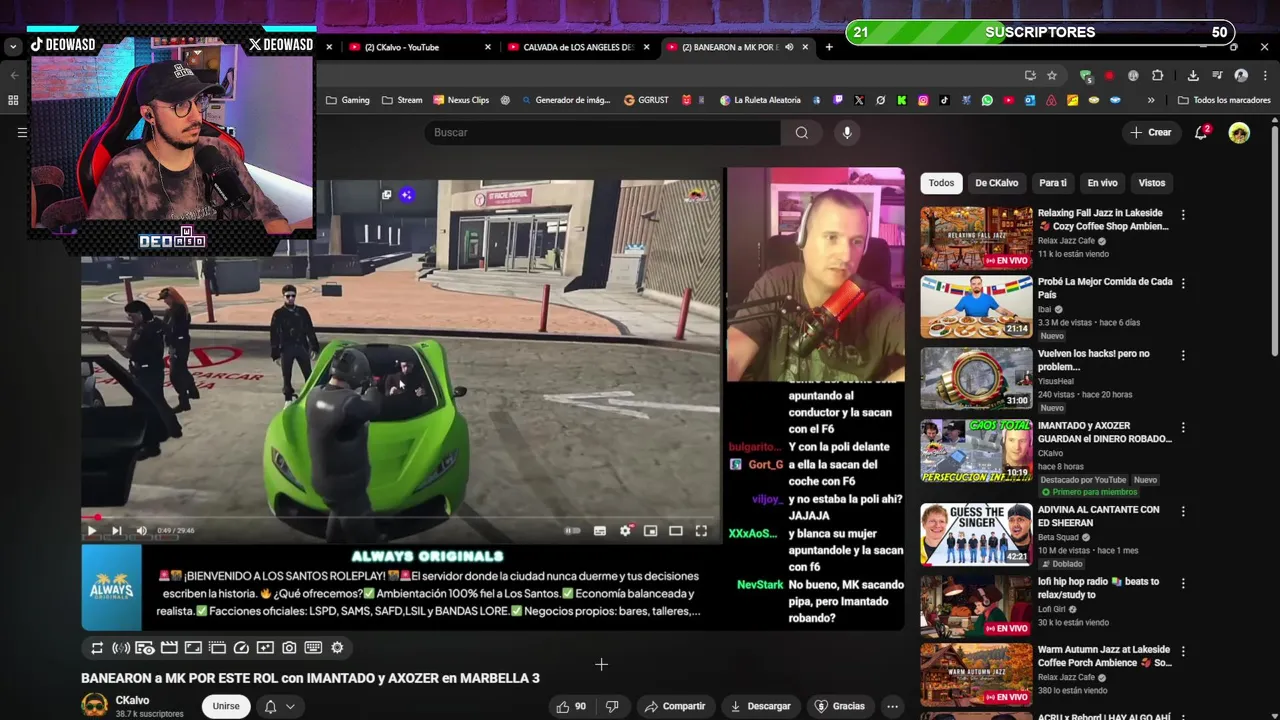This screenshot has width=1280, height=720.
Task: Expand notification bell dropdown for CKalvo
Action: pos(280,706)
